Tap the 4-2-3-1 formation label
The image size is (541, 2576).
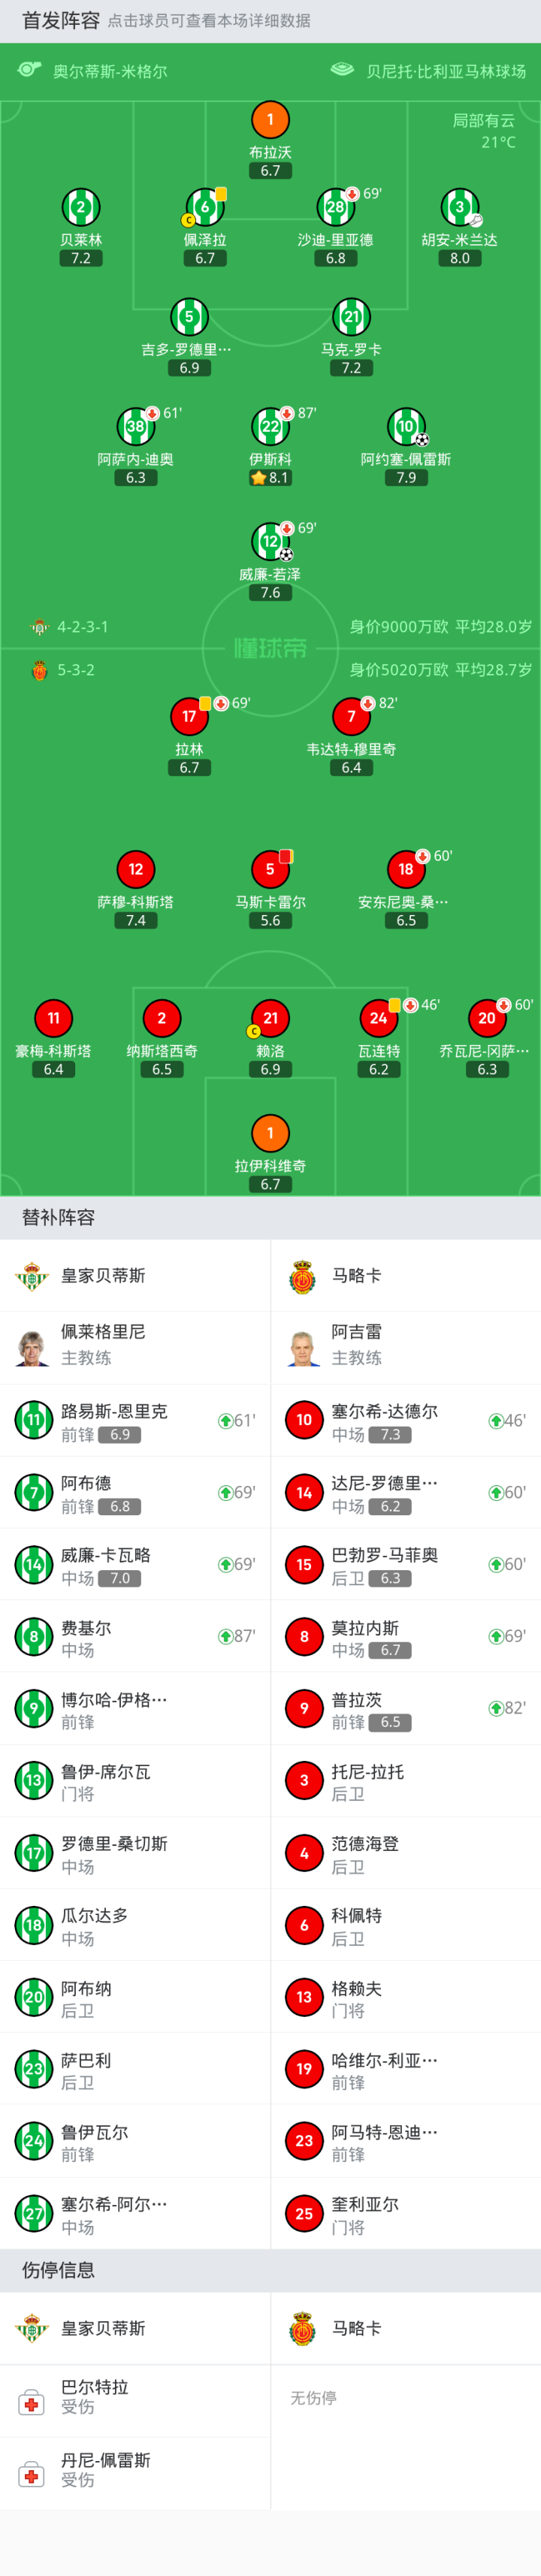point(82,627)
